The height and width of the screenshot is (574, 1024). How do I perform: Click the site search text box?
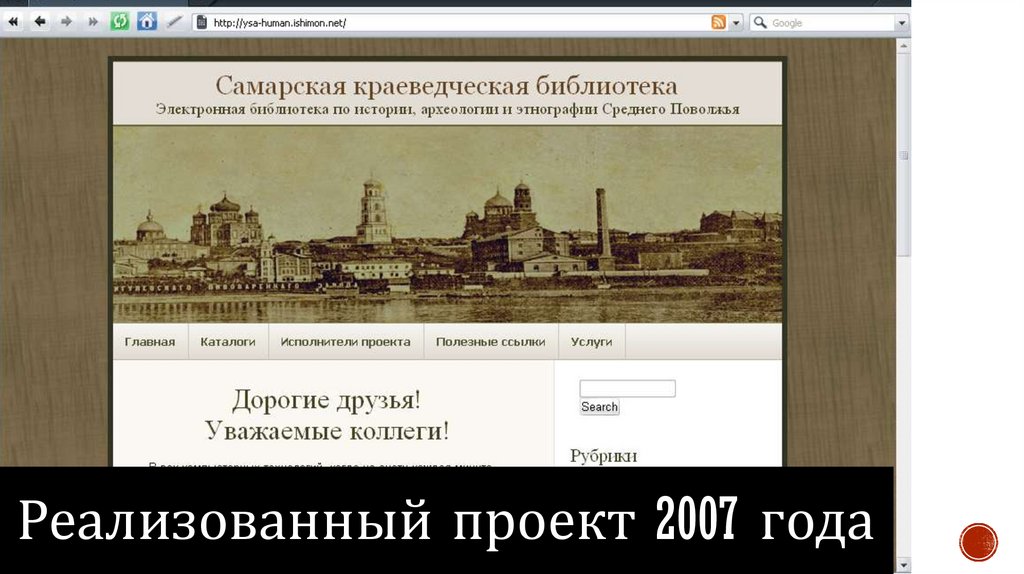click(628, 389)
